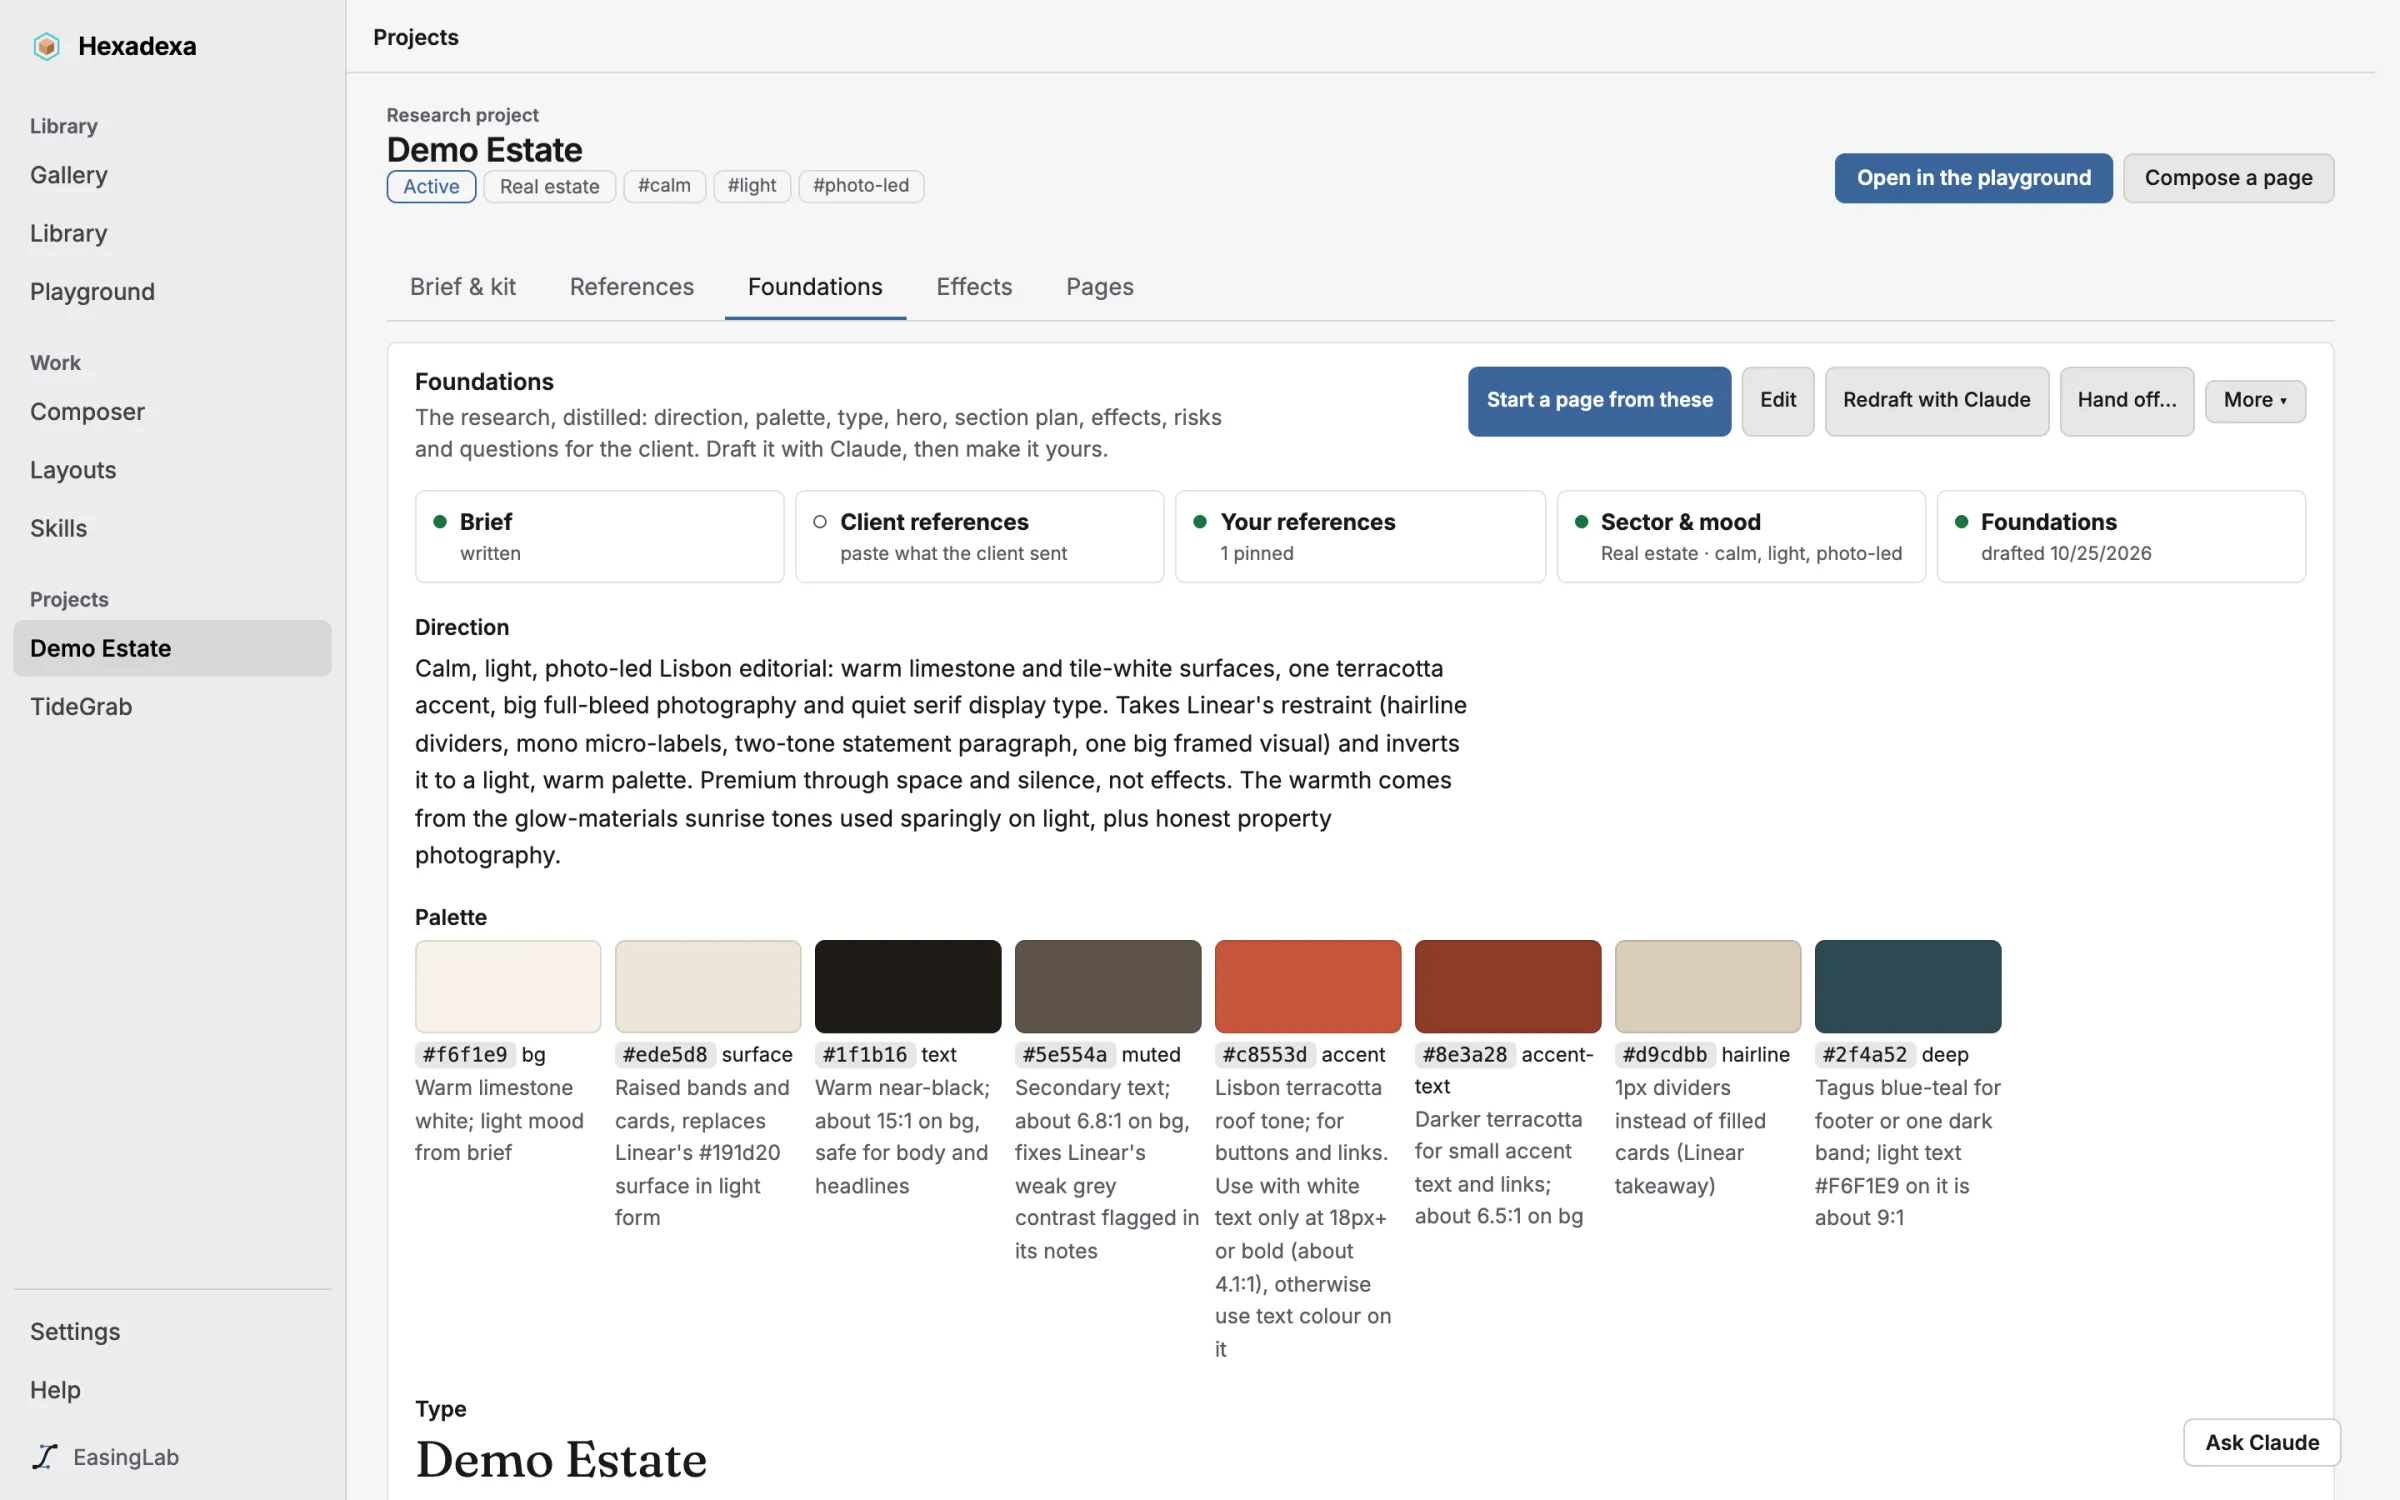Open the Pages tab
The width and height of the screenshot is (2400, 1500).
pos(1099,287)
